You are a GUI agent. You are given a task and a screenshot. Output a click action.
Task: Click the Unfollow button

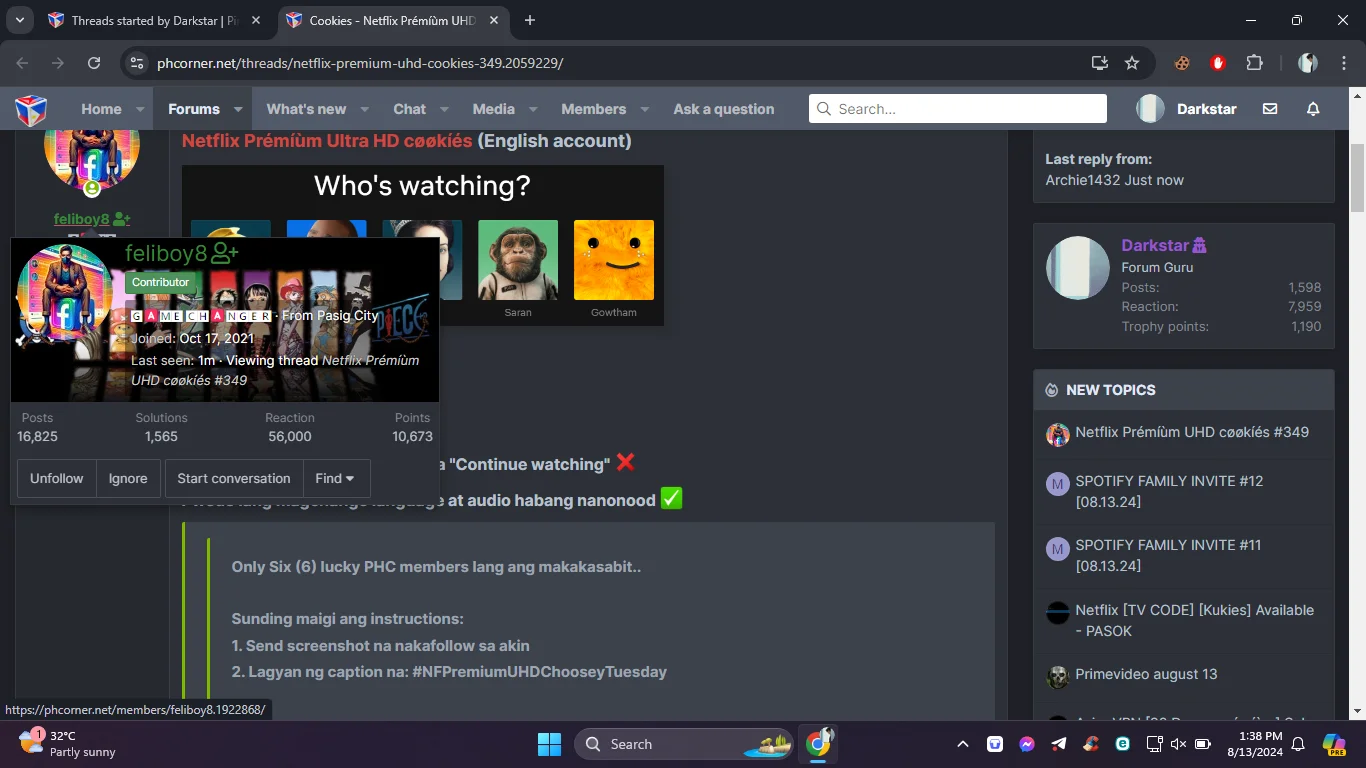[x=57, y=478]
